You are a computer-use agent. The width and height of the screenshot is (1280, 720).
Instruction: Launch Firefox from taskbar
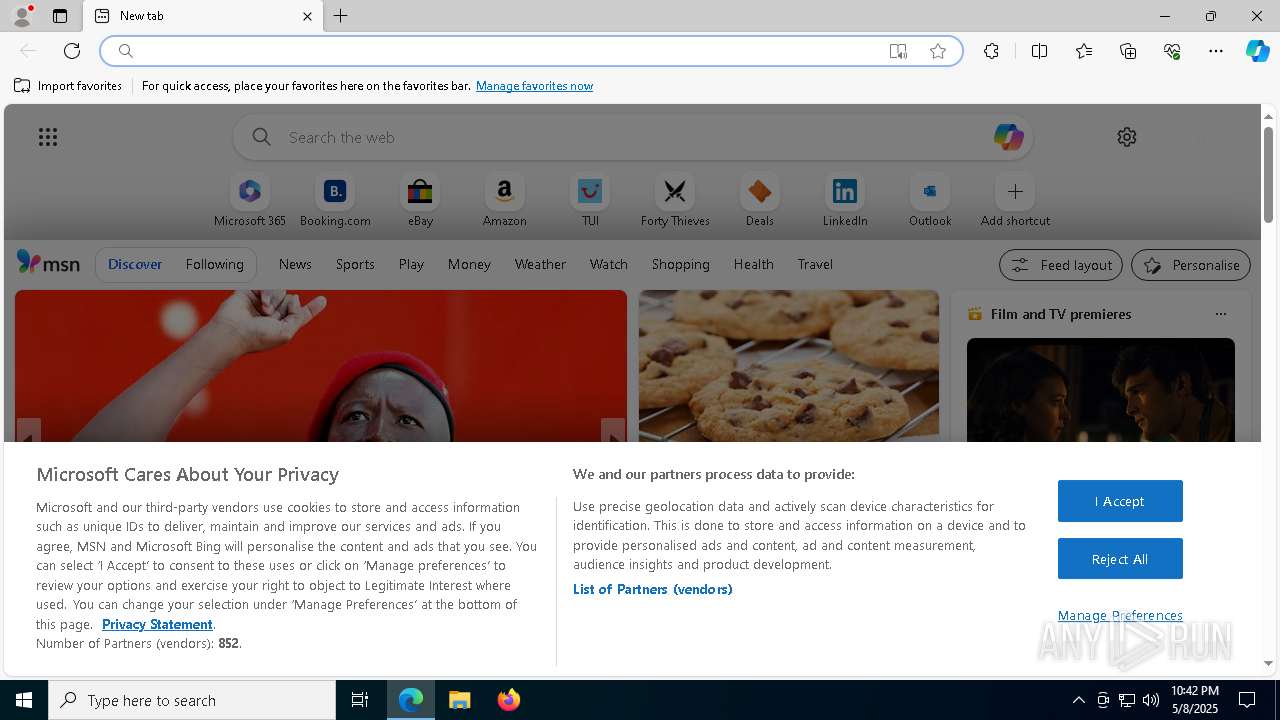tap(509, 700)
